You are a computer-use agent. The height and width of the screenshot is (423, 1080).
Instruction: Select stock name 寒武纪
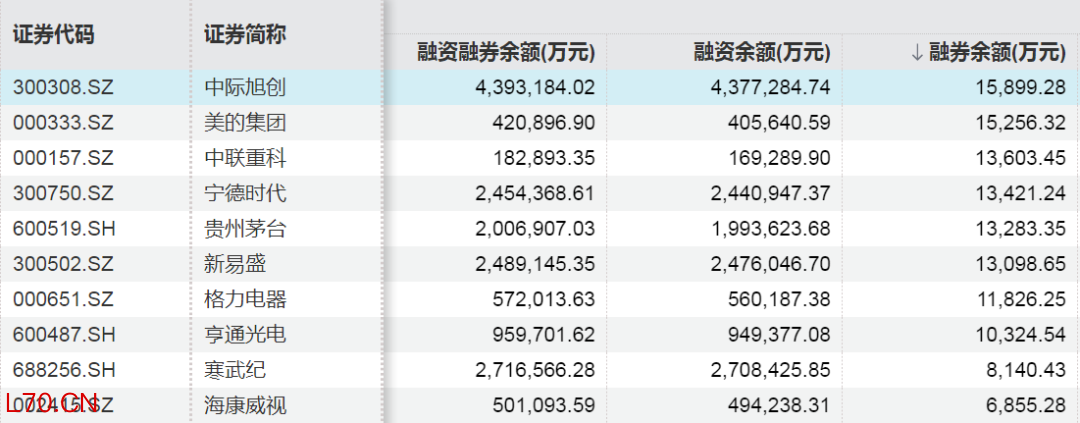(235, 370)
